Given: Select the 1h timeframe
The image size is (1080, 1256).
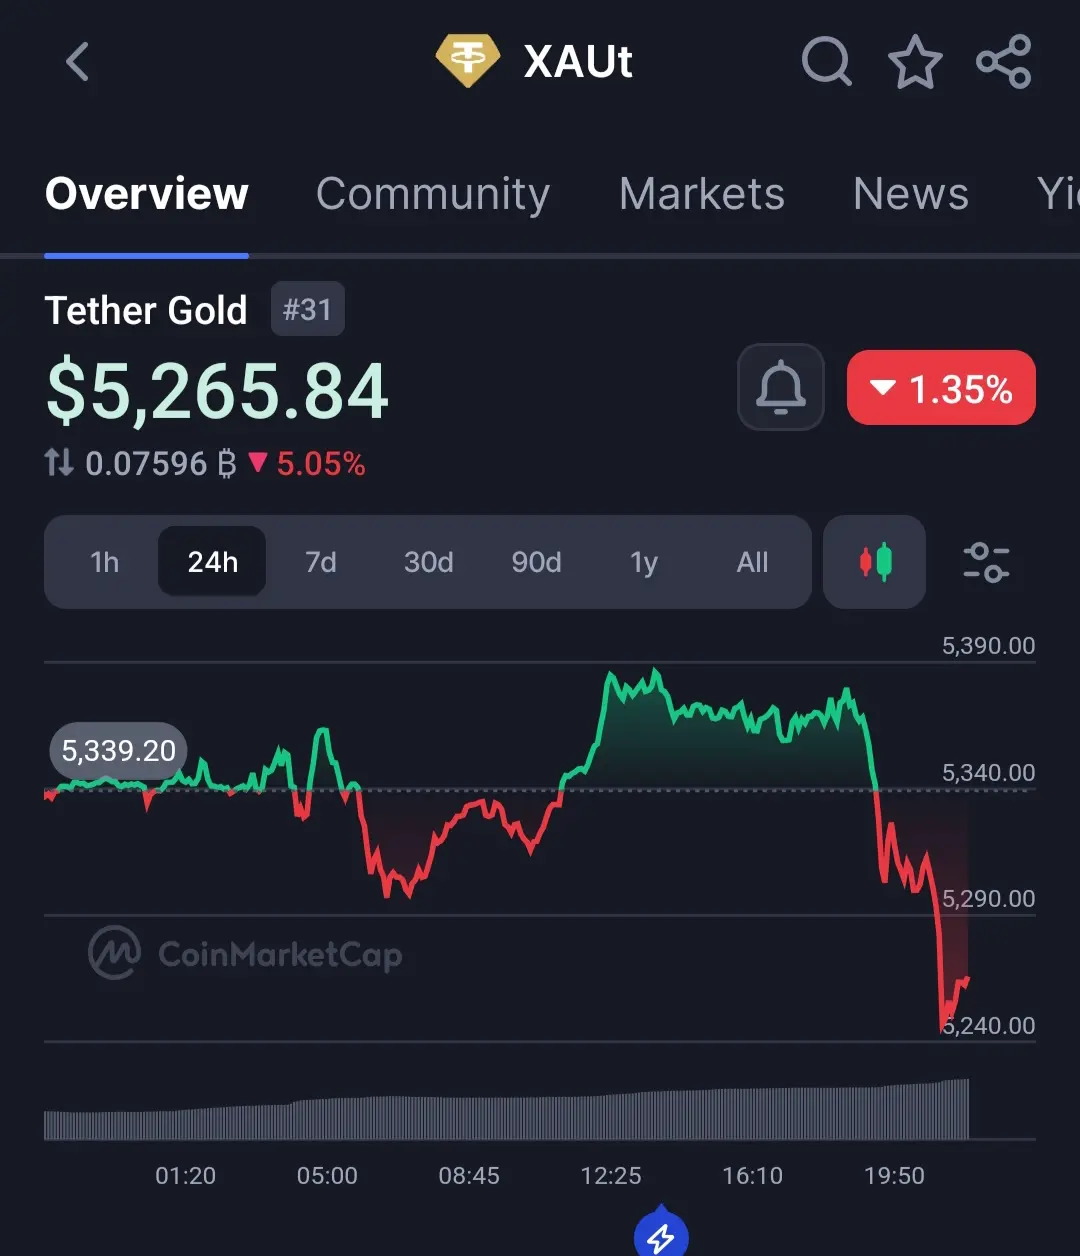Looking at the screenshot, I should click(104, 562).
